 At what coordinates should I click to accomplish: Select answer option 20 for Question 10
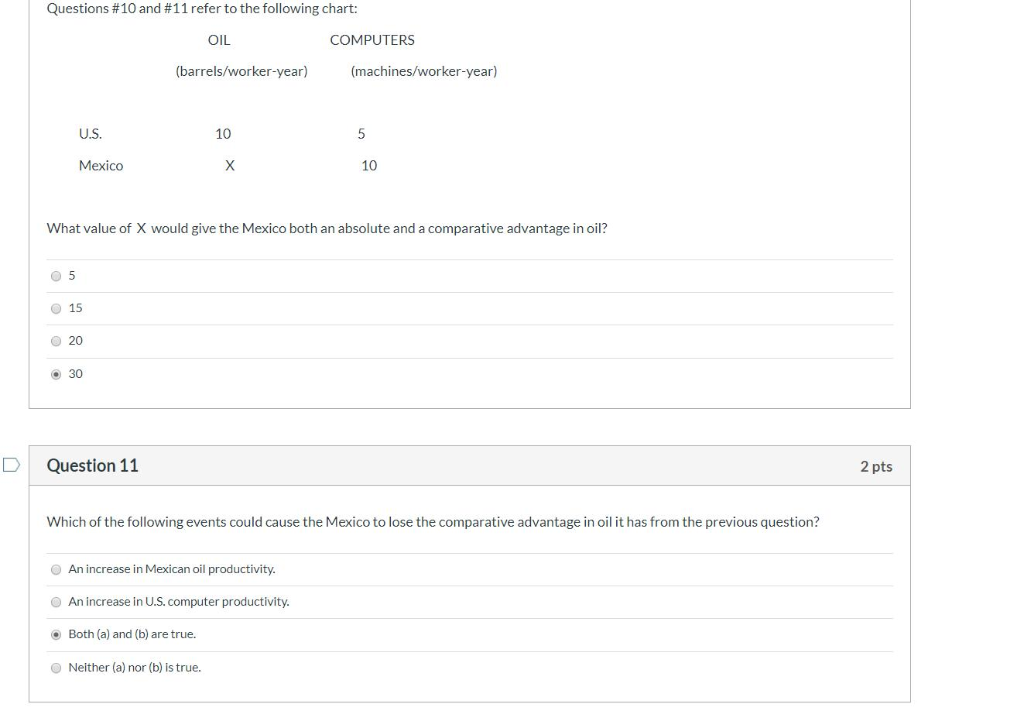(x=57, y=340)
